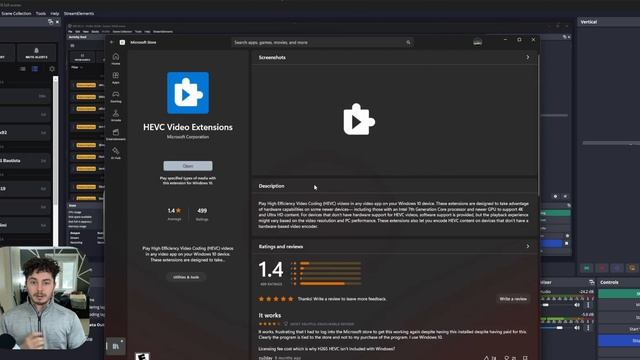640x360 pixels.
Task: Click the 'Description' section heading
Action: pyautogui.click(x=271, y=186)
